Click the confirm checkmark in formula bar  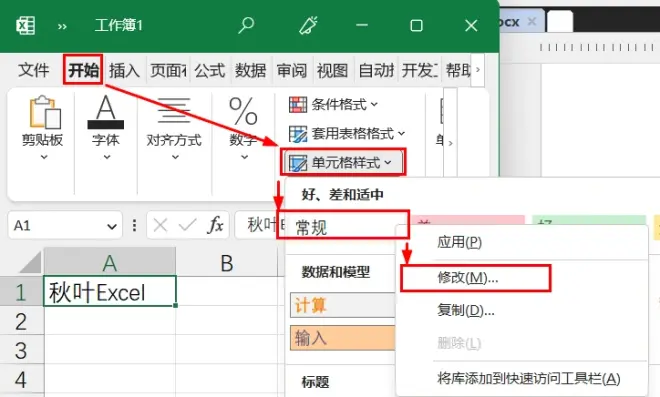[187, 225]
